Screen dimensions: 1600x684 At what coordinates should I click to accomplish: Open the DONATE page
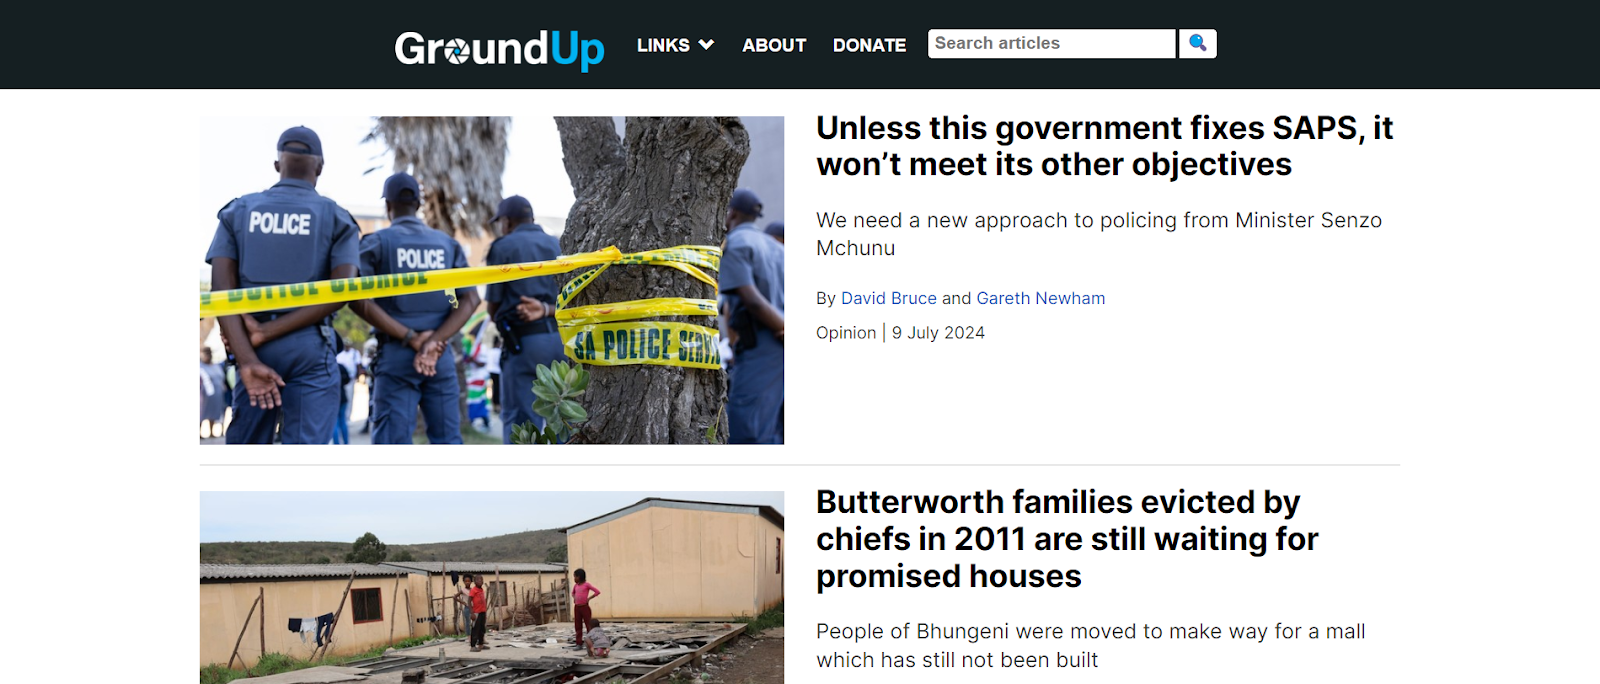coord(869,45)
